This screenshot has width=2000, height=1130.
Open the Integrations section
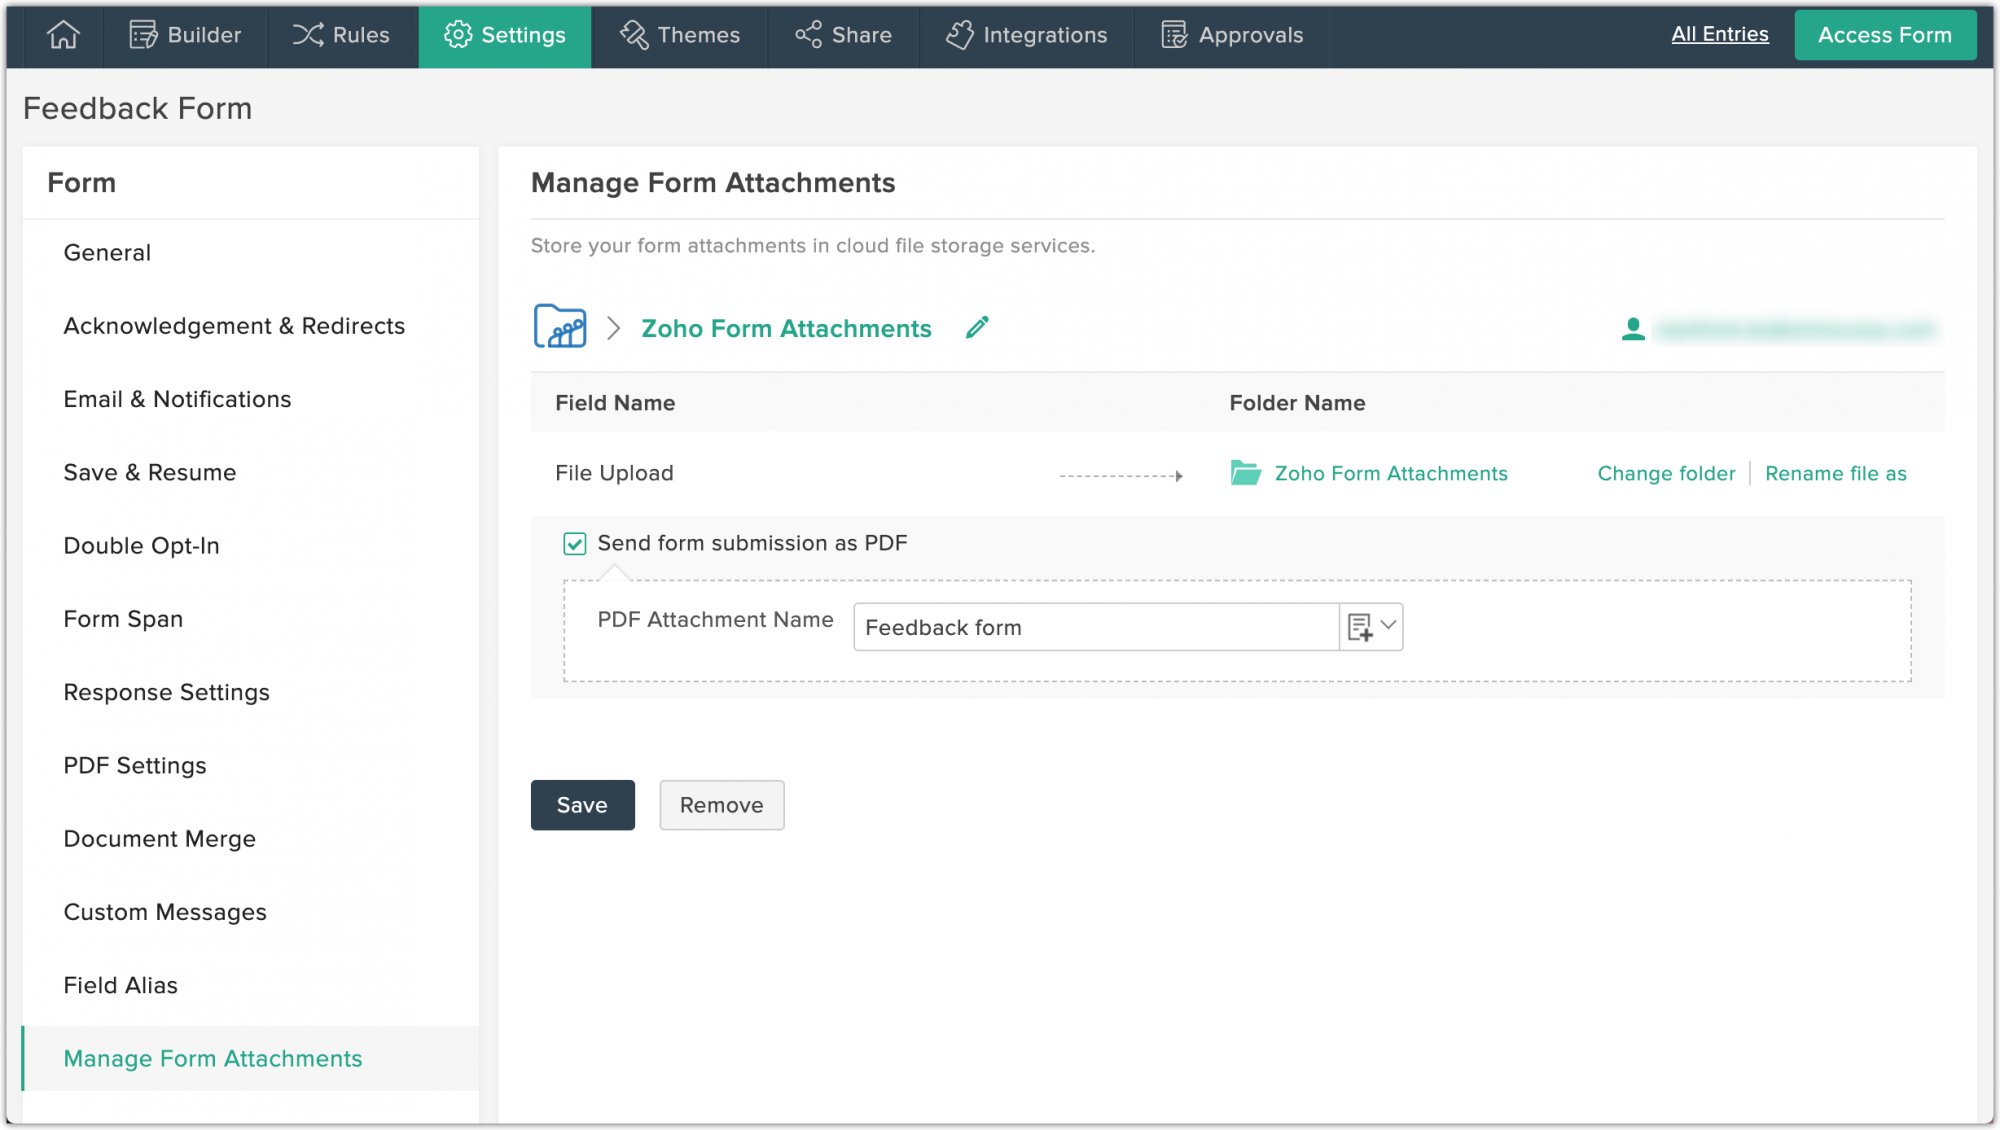click(x=1026, y=35)
